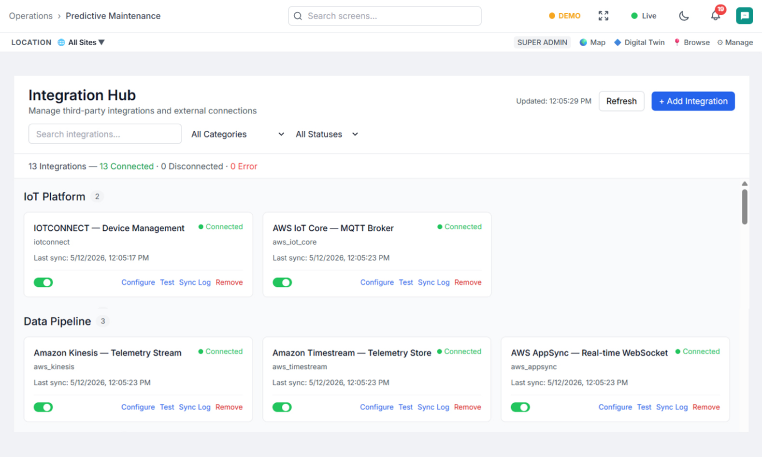Configure AWS AppSync Real-time WebSocket
This screenshot has height=457, width=762.
615,407
